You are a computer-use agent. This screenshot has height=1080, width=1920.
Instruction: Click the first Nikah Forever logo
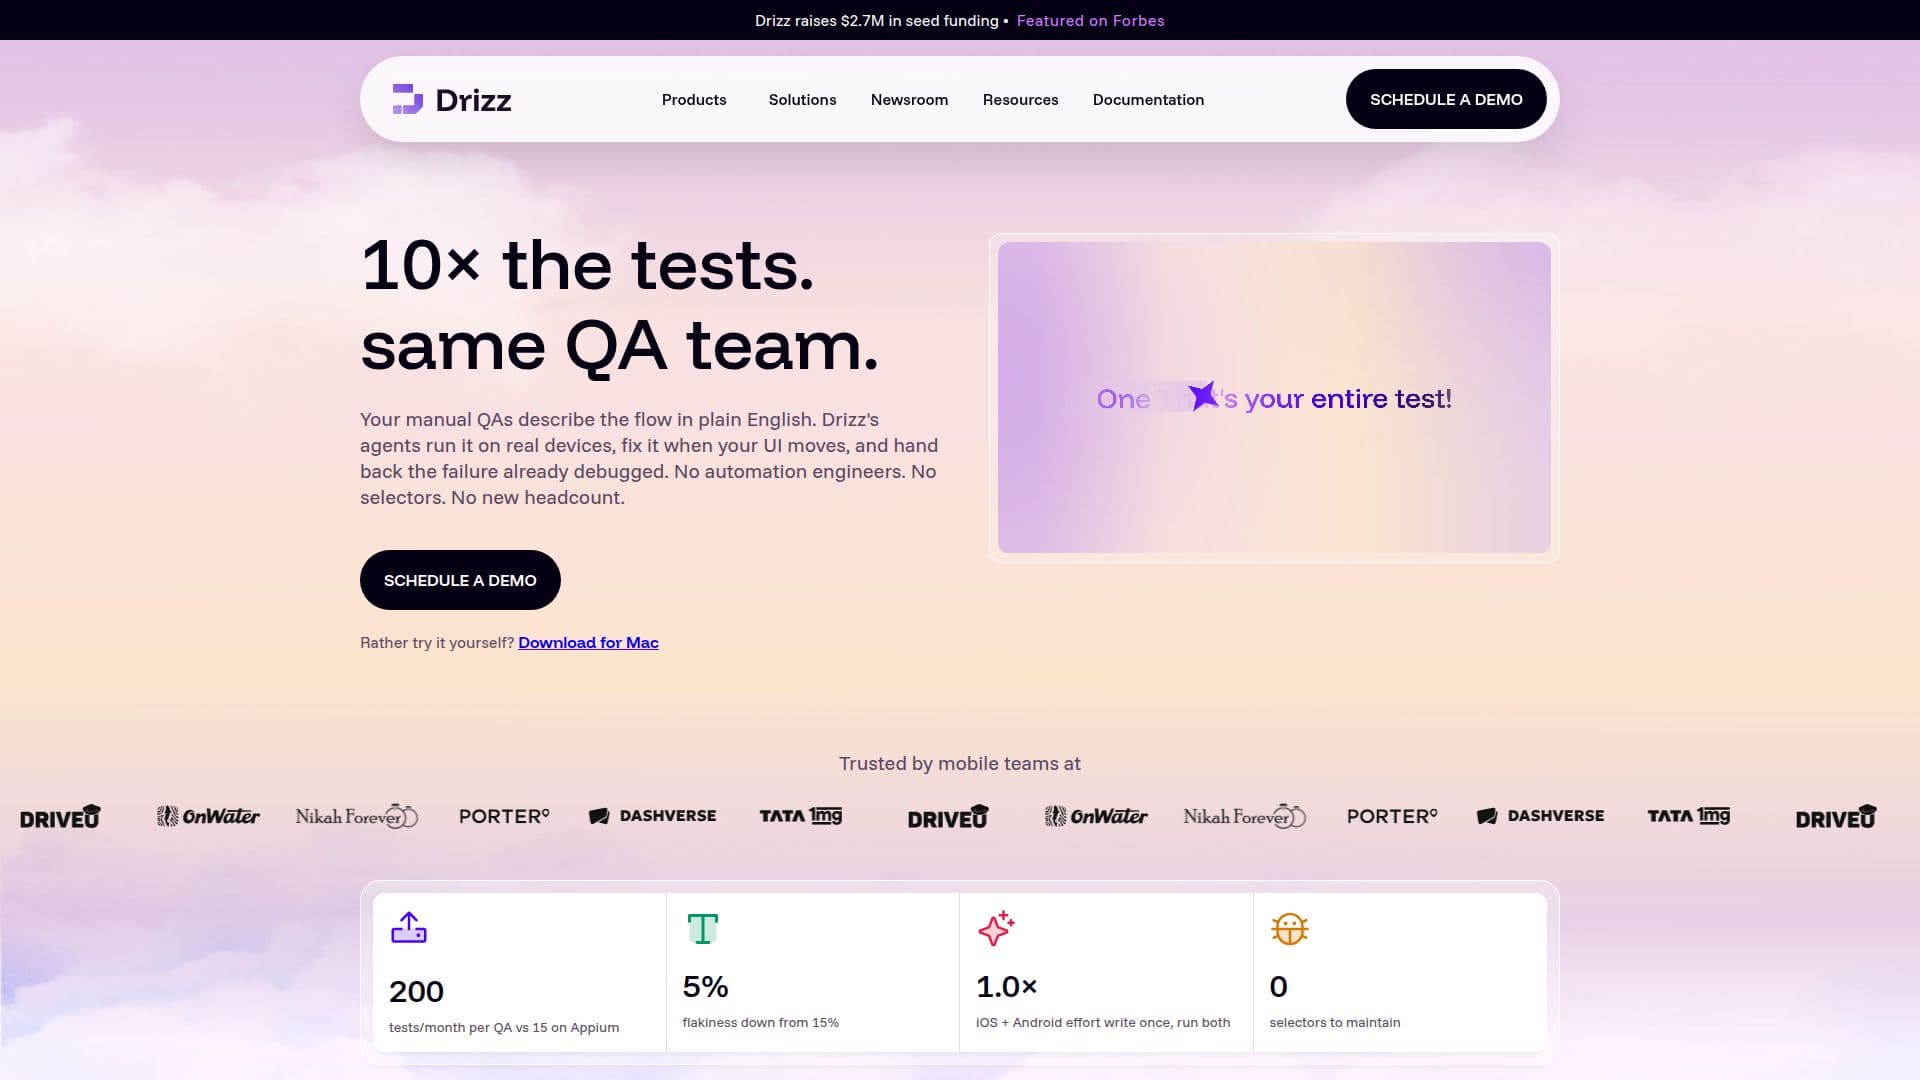point(356,816)
